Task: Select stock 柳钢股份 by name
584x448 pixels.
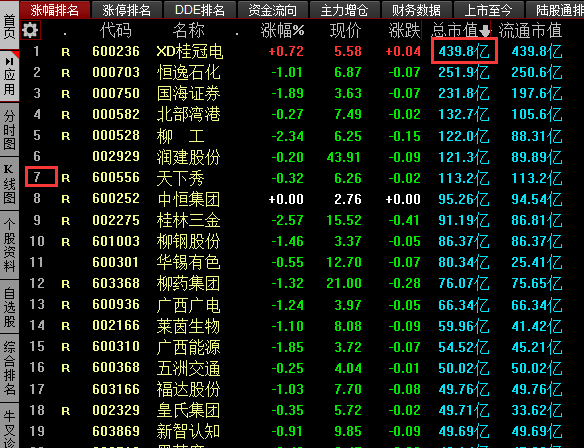Action: coord(188,241)
